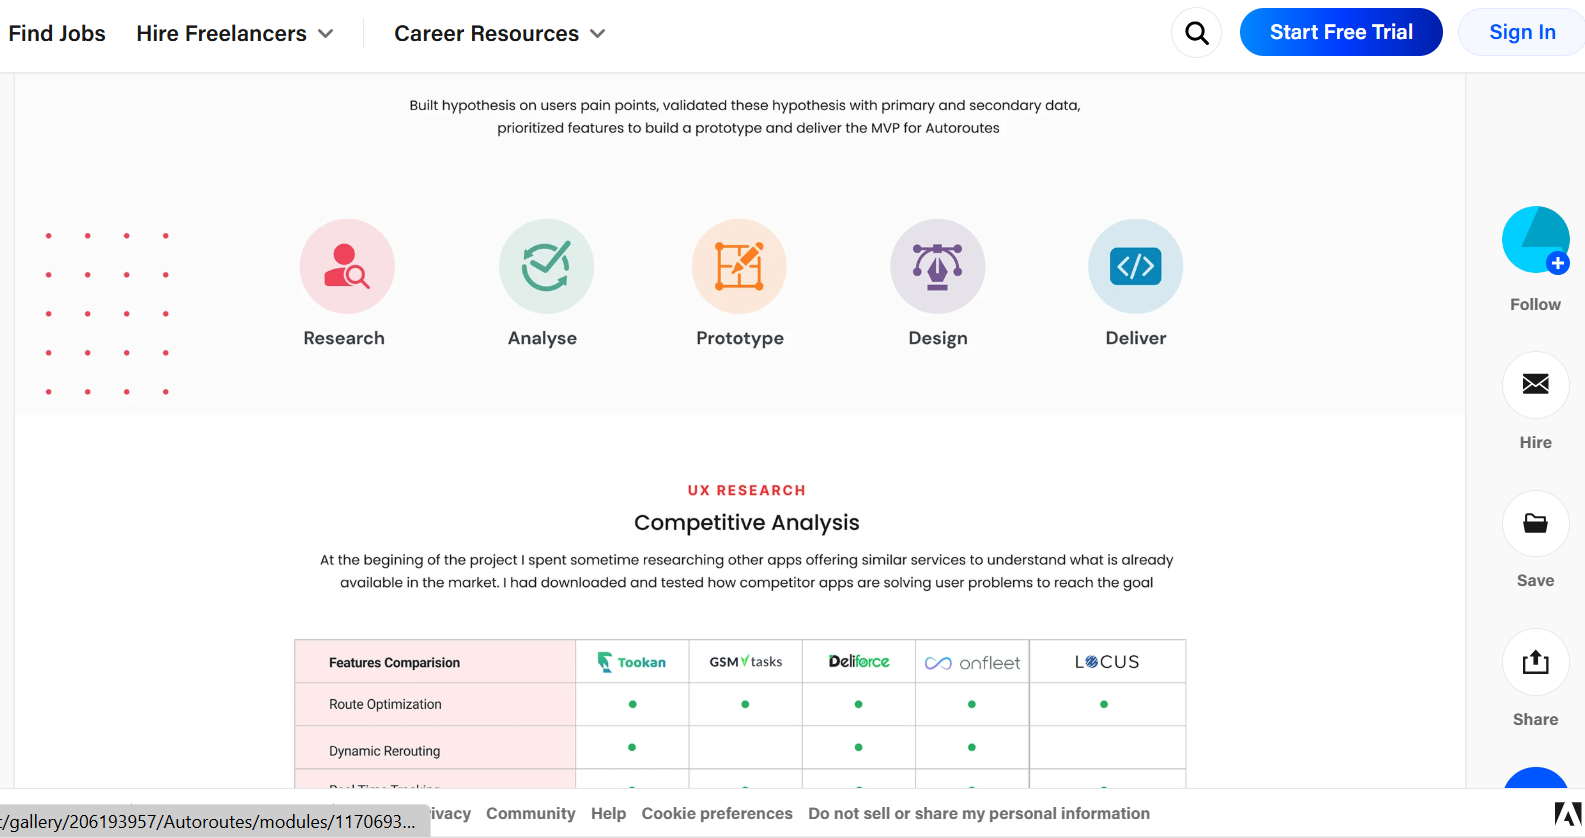Screen dimensions: 1585x838
Task: Expand the Career Resources menu
Action: point(499,34)
